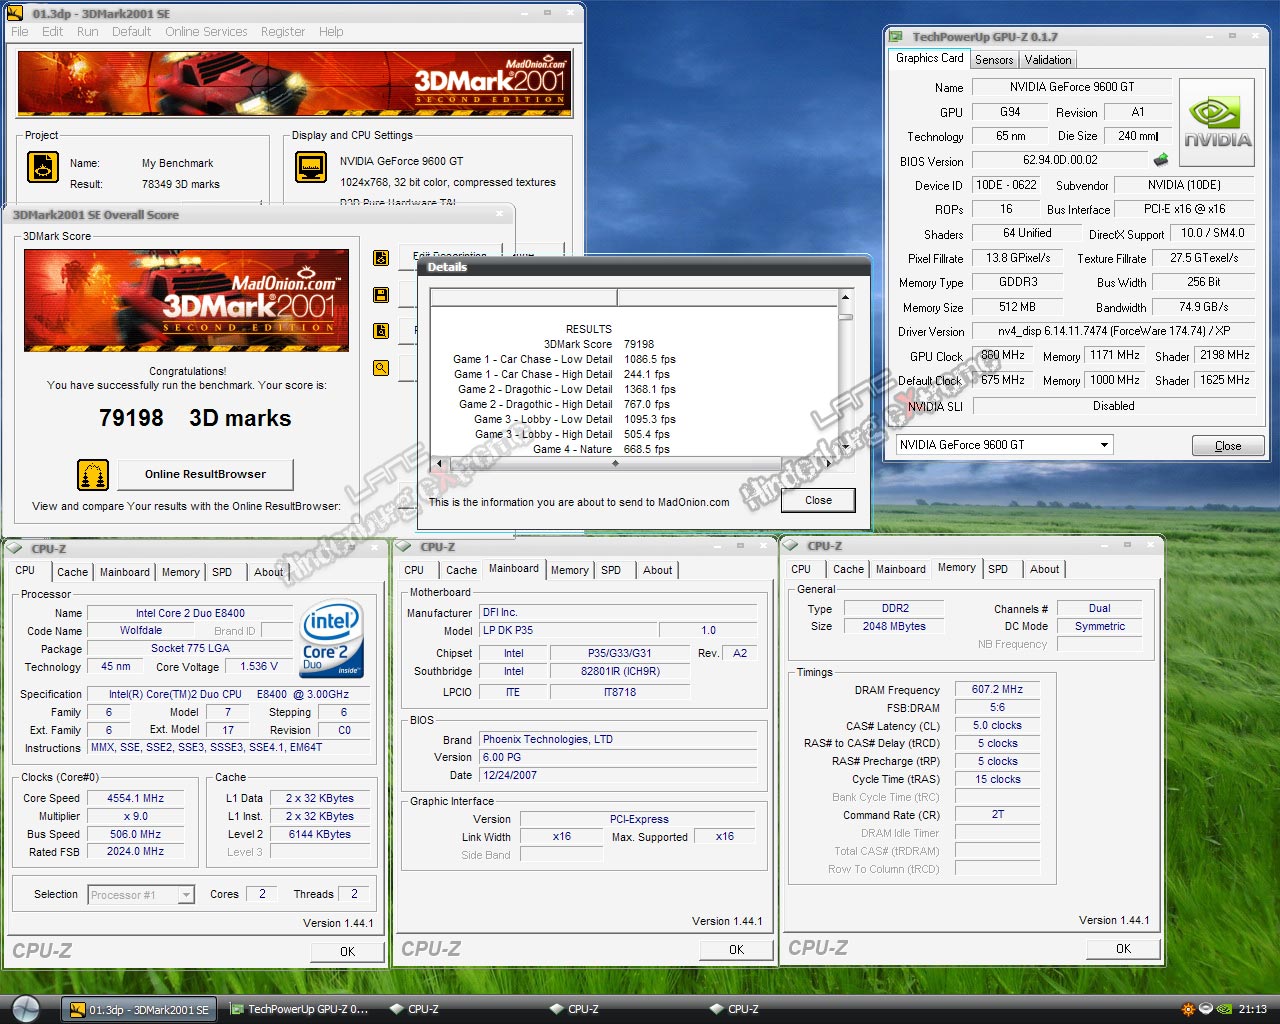Click the BIOS Version field 62.94.0D.00.02
This screenshot has height=1024, width=1280.
pyautogui.click(x=1060, y=160)
